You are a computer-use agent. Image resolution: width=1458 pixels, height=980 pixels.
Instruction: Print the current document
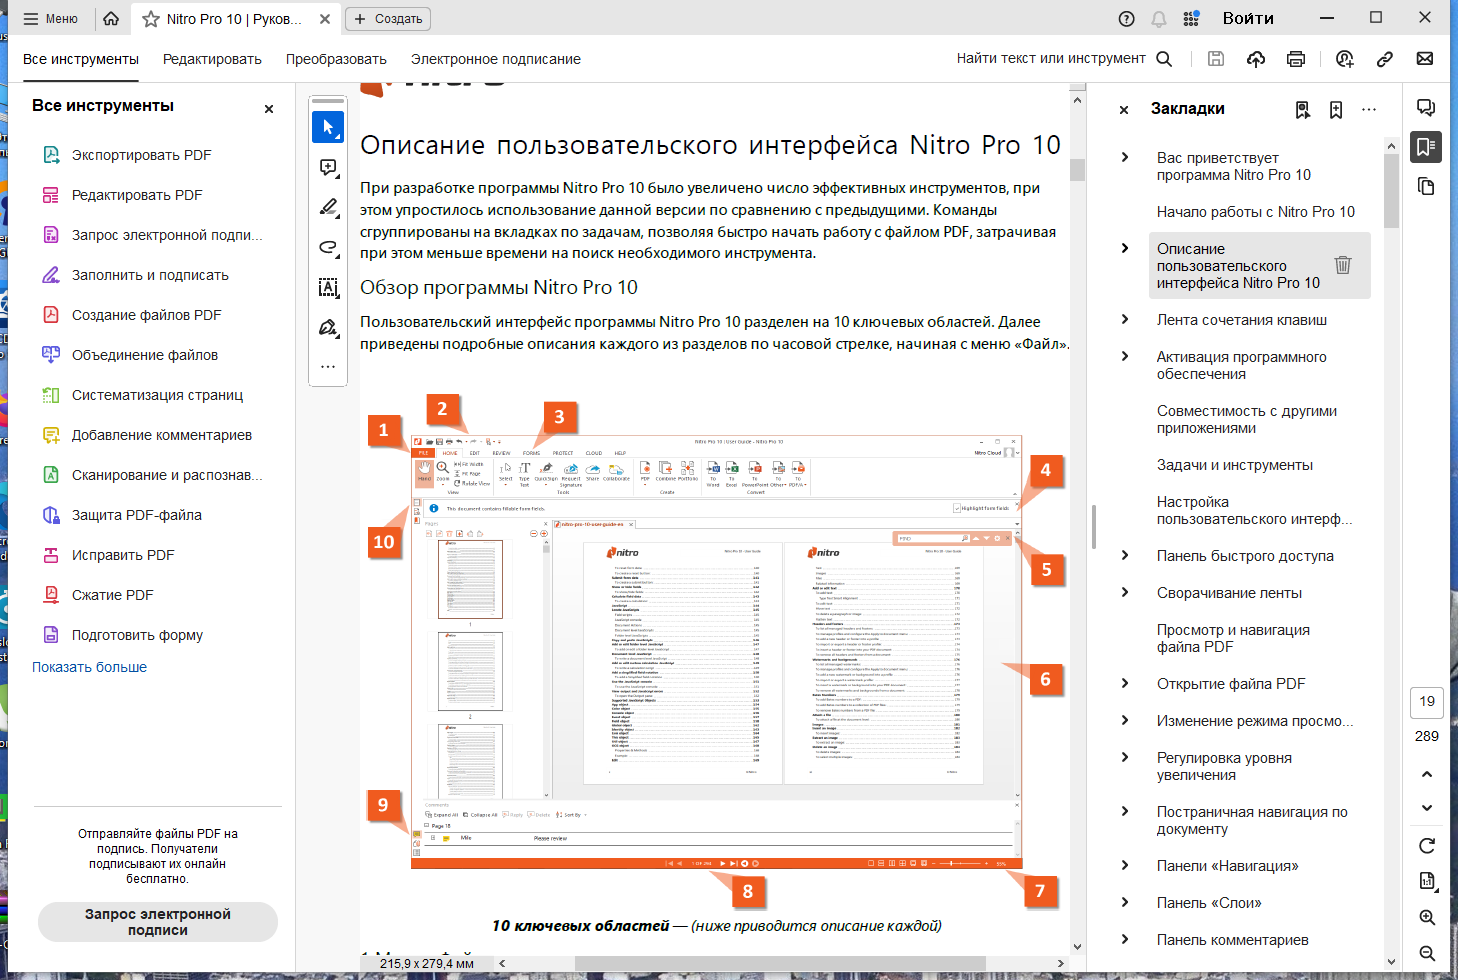1296,59
